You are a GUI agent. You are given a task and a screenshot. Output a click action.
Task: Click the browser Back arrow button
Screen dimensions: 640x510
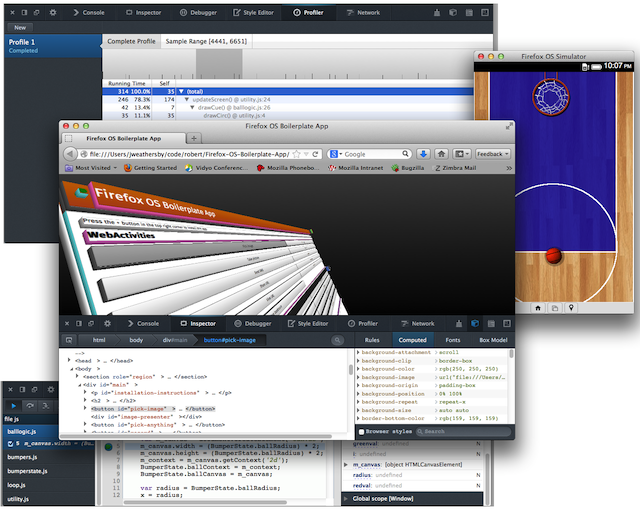pos(70,154)
